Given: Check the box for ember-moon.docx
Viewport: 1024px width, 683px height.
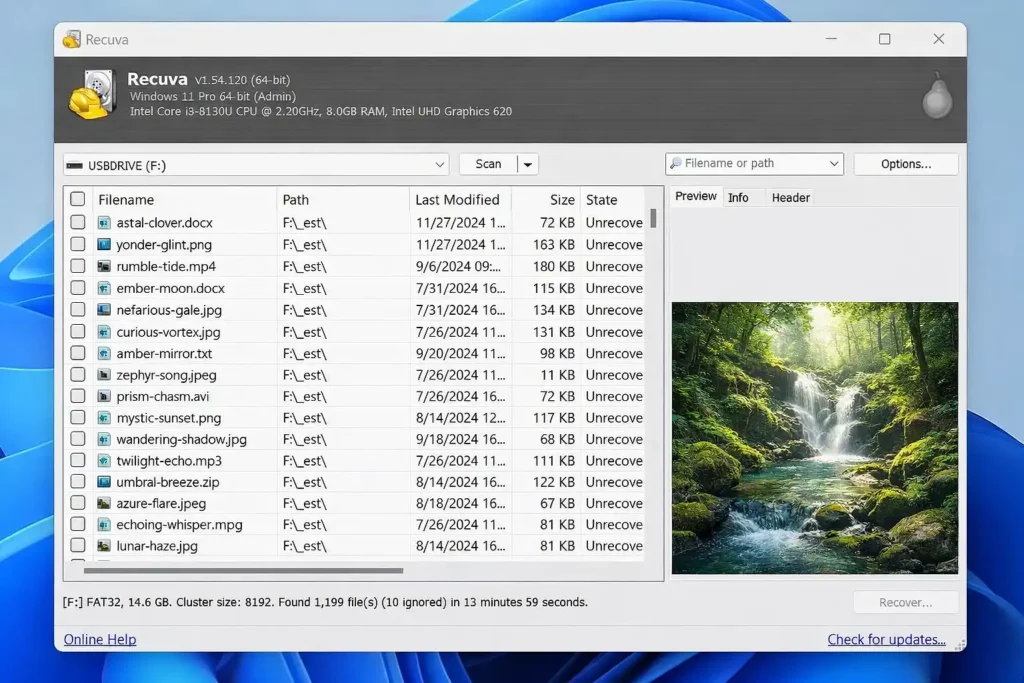Looking at the screenshot, I should click(78, 288).
